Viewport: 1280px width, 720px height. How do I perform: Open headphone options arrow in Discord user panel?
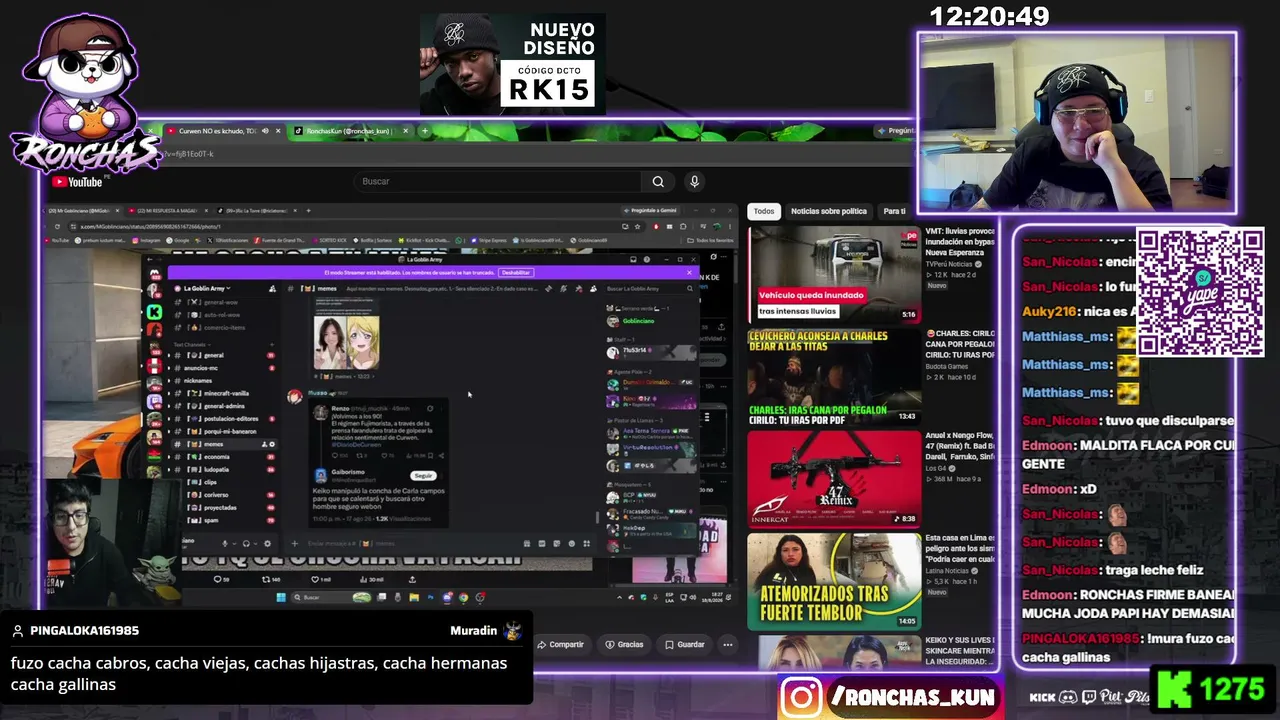click(255, 544)
